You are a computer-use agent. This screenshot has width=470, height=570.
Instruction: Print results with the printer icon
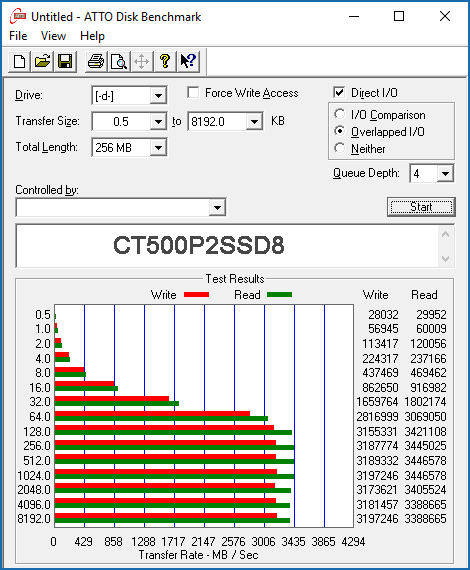click(96, 61)
